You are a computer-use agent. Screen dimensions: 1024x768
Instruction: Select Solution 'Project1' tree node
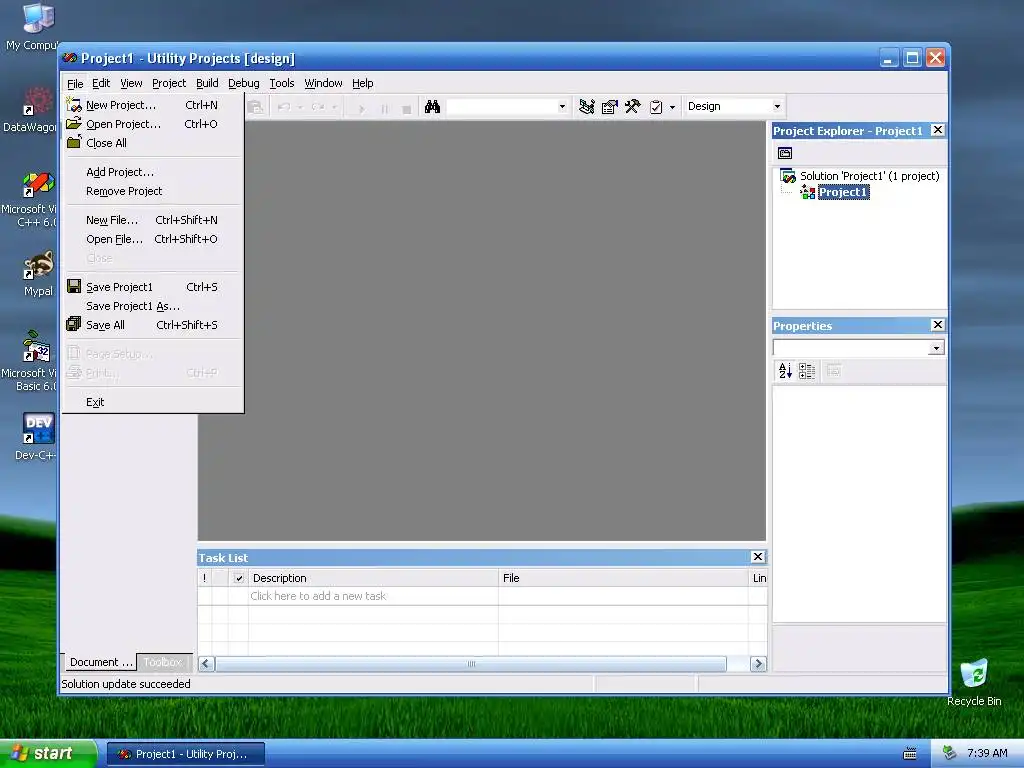click(x=869, y=176)
